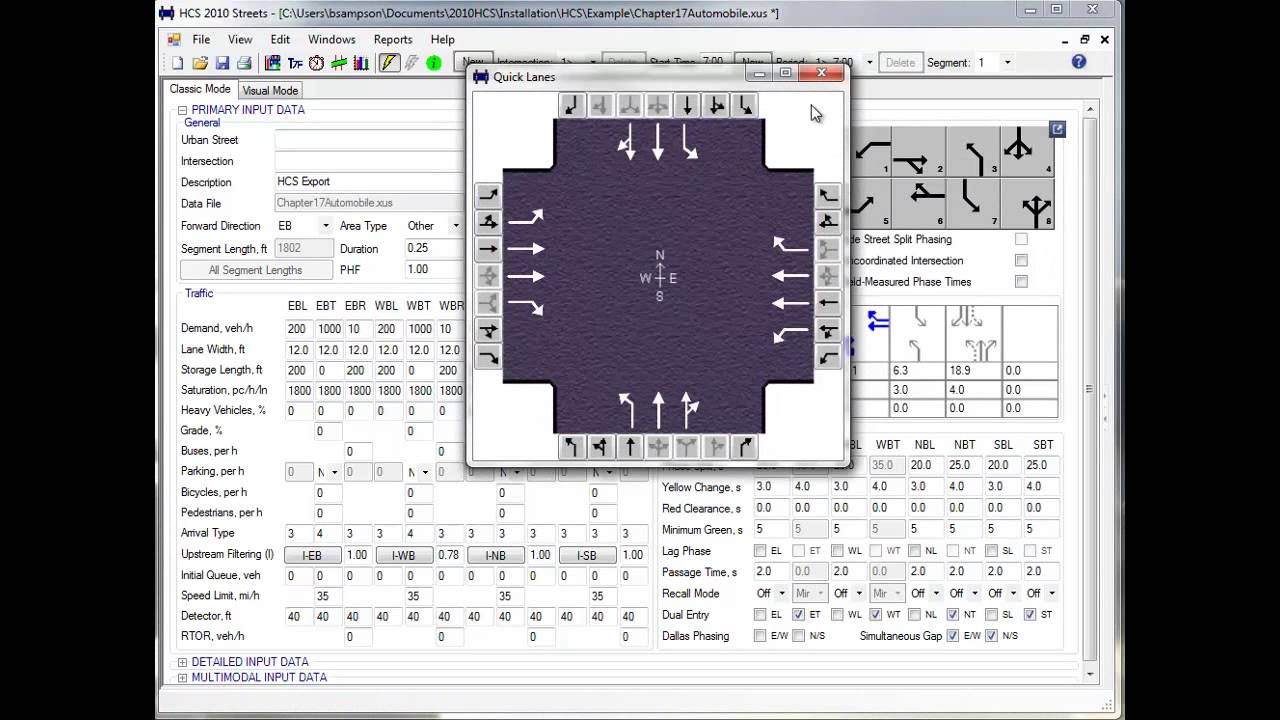Click the green lanes toolbar icon
Image resolution: width=1280 pixels, height=720 pixels.
coord(338,63)
